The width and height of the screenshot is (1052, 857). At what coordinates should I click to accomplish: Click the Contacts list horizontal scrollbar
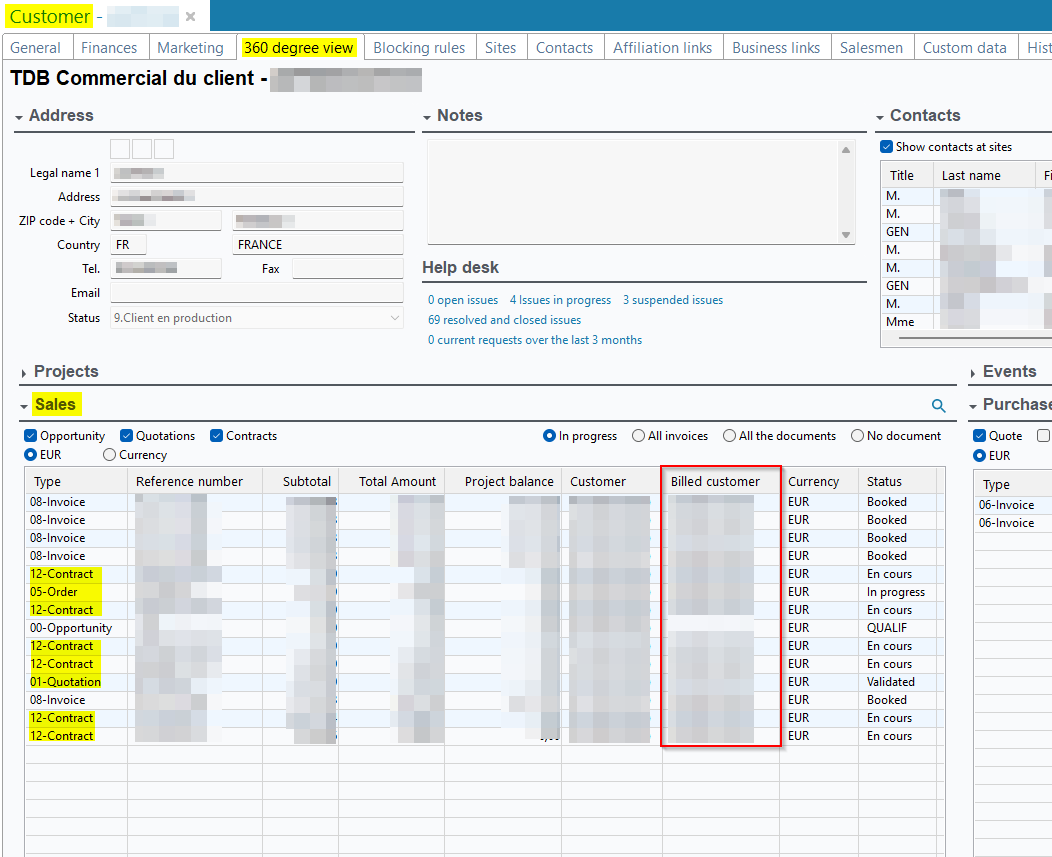(960, 338)
